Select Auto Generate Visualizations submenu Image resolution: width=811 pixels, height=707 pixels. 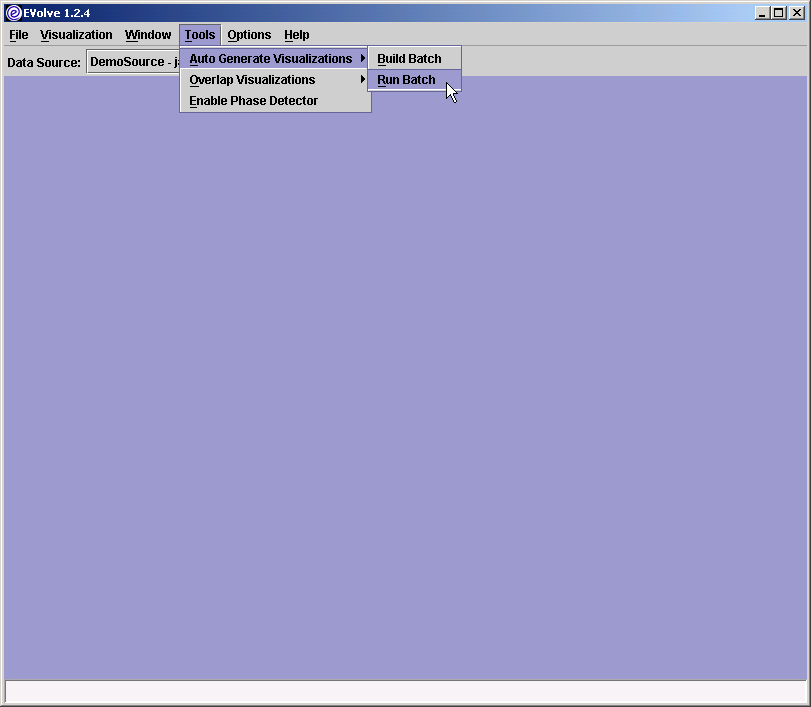(x=275, y=58)
